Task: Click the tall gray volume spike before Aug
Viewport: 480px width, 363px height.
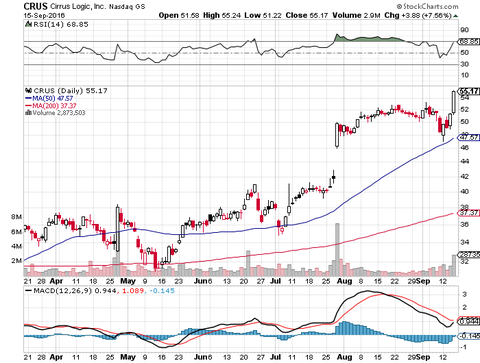Action: click(x=337, y=250)
